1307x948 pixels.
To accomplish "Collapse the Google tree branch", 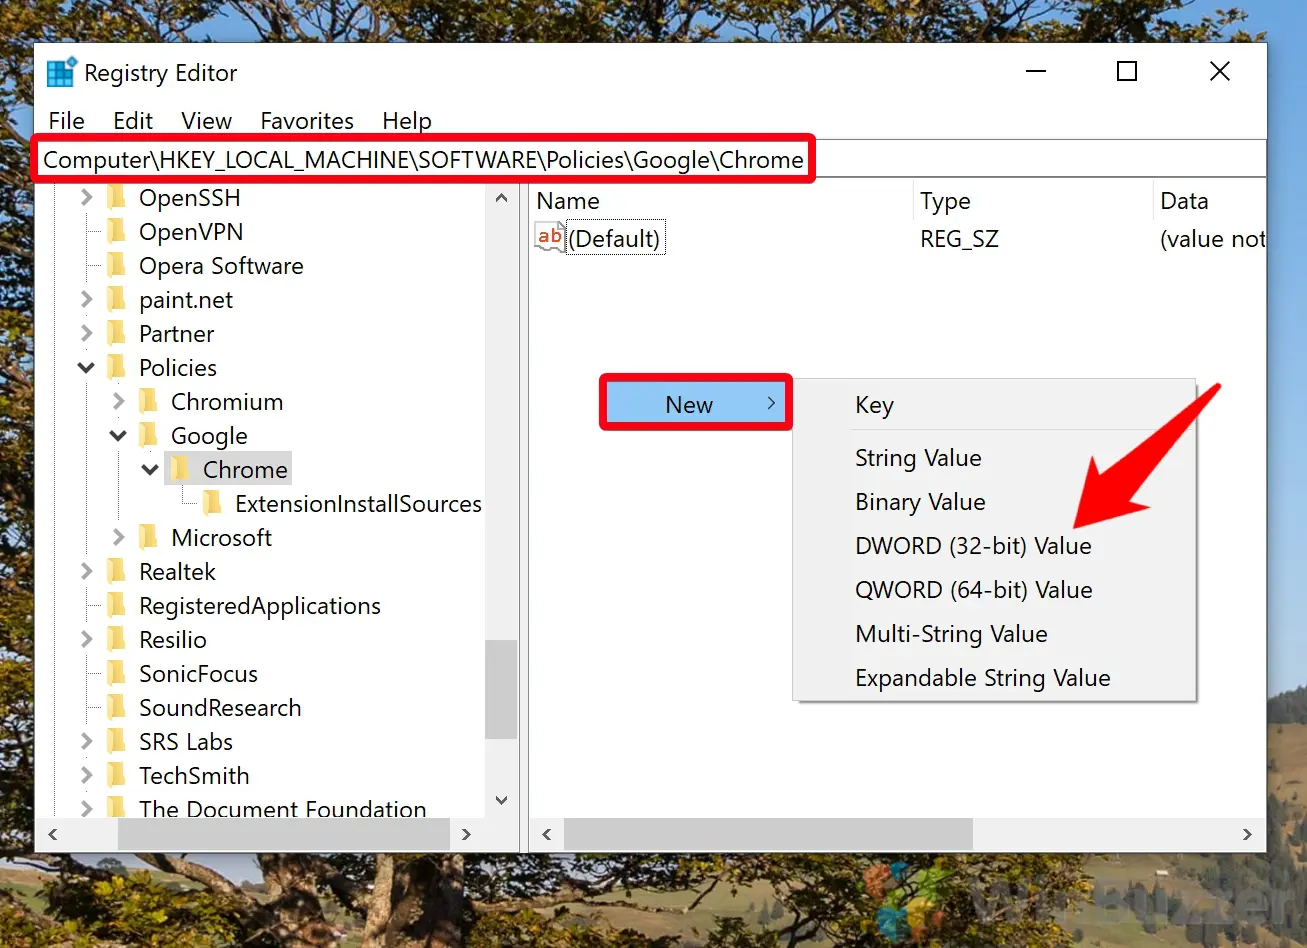I will tap(118, 435).
